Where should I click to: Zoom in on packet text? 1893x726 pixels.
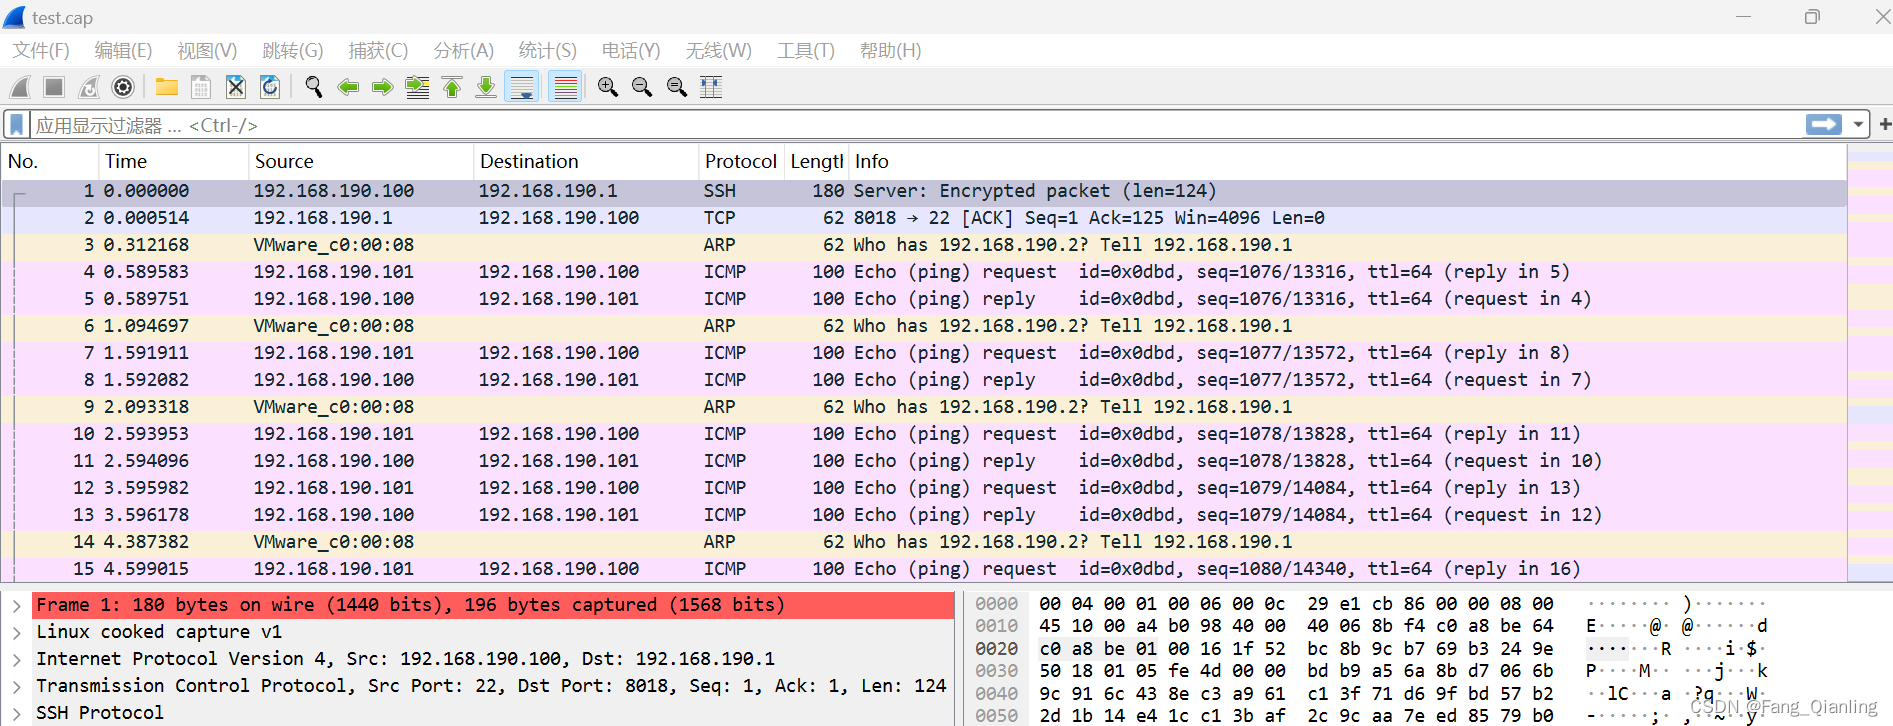click(607, 87)
